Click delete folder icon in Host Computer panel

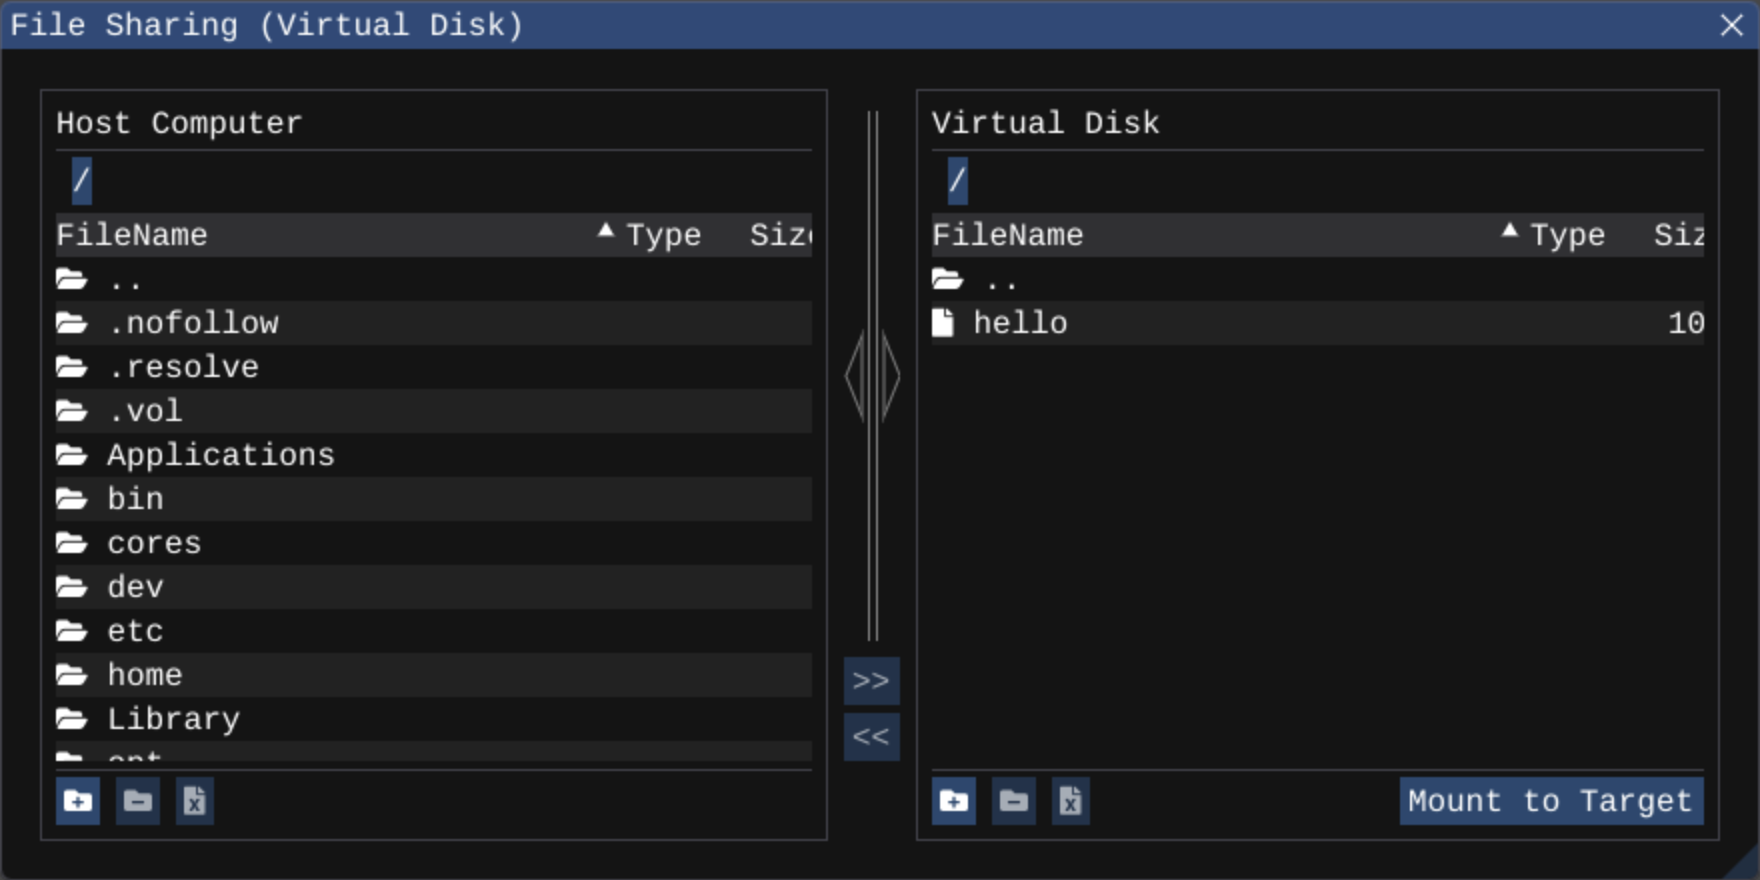tap(138, 801)
